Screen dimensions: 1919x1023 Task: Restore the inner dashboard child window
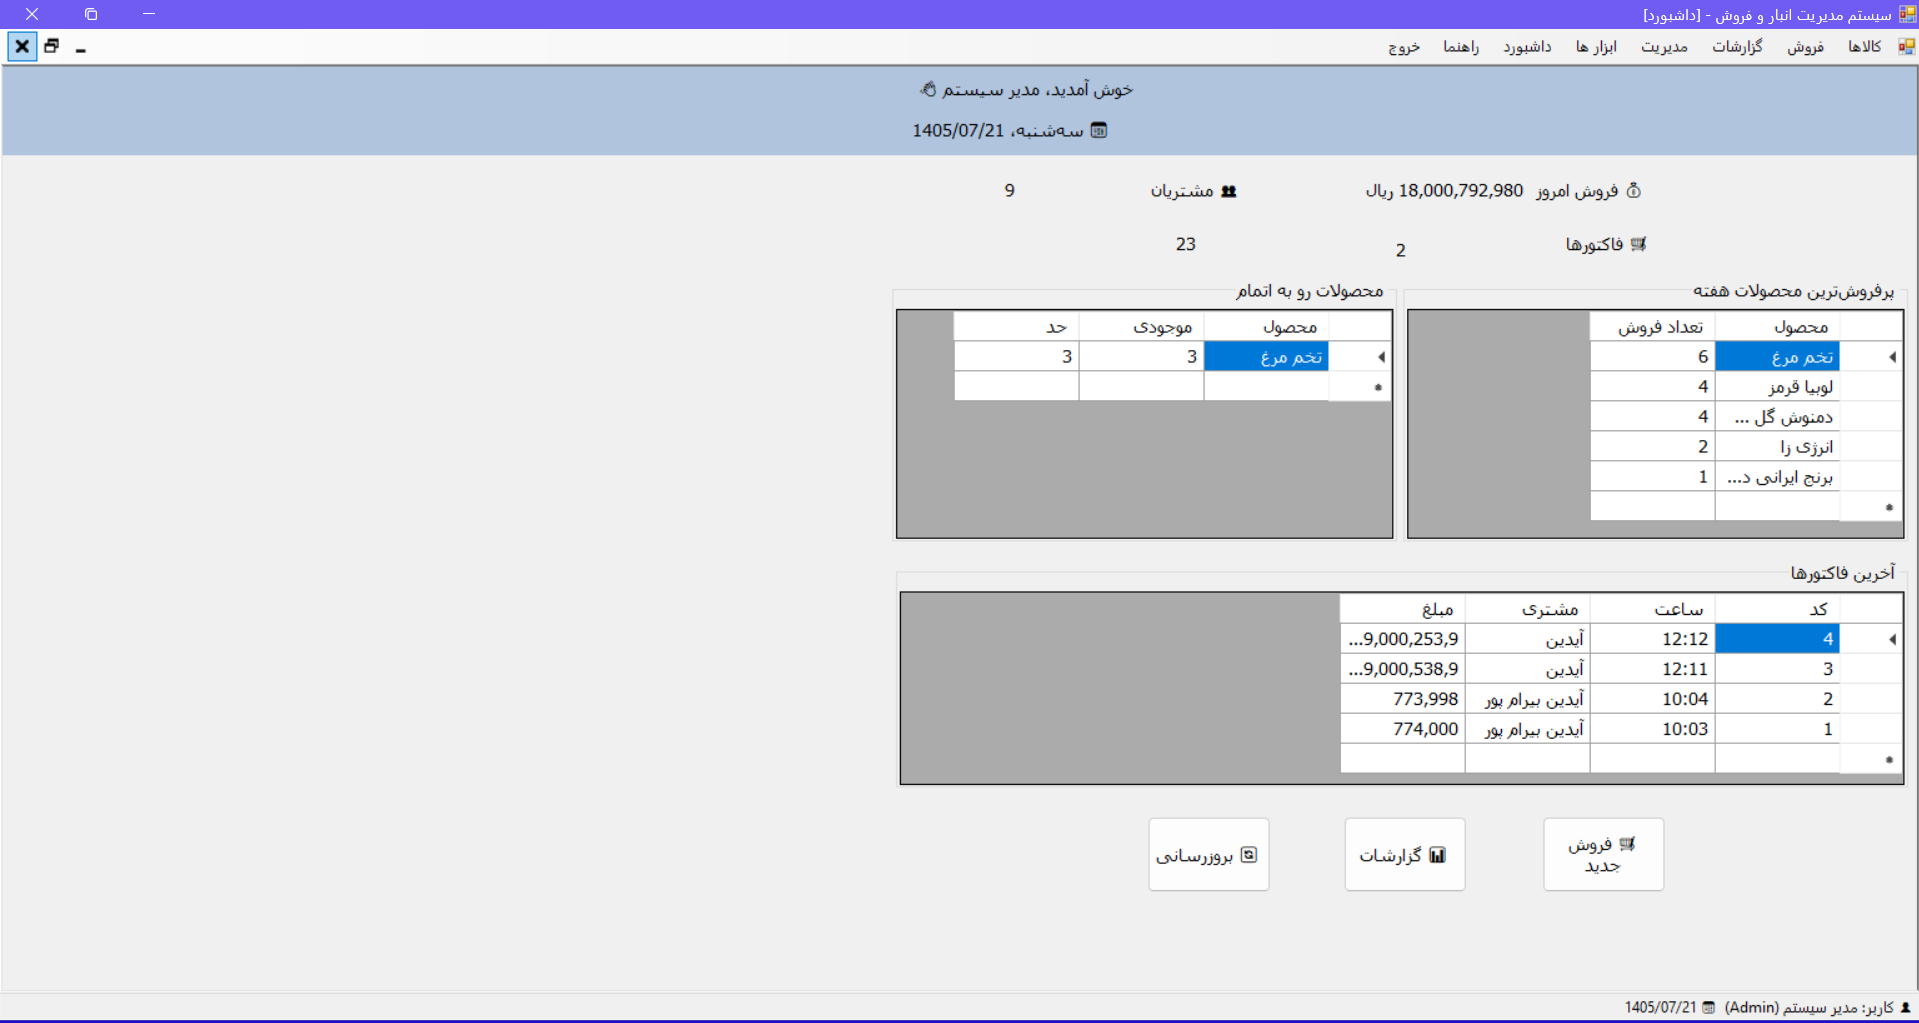coord(52,46)
